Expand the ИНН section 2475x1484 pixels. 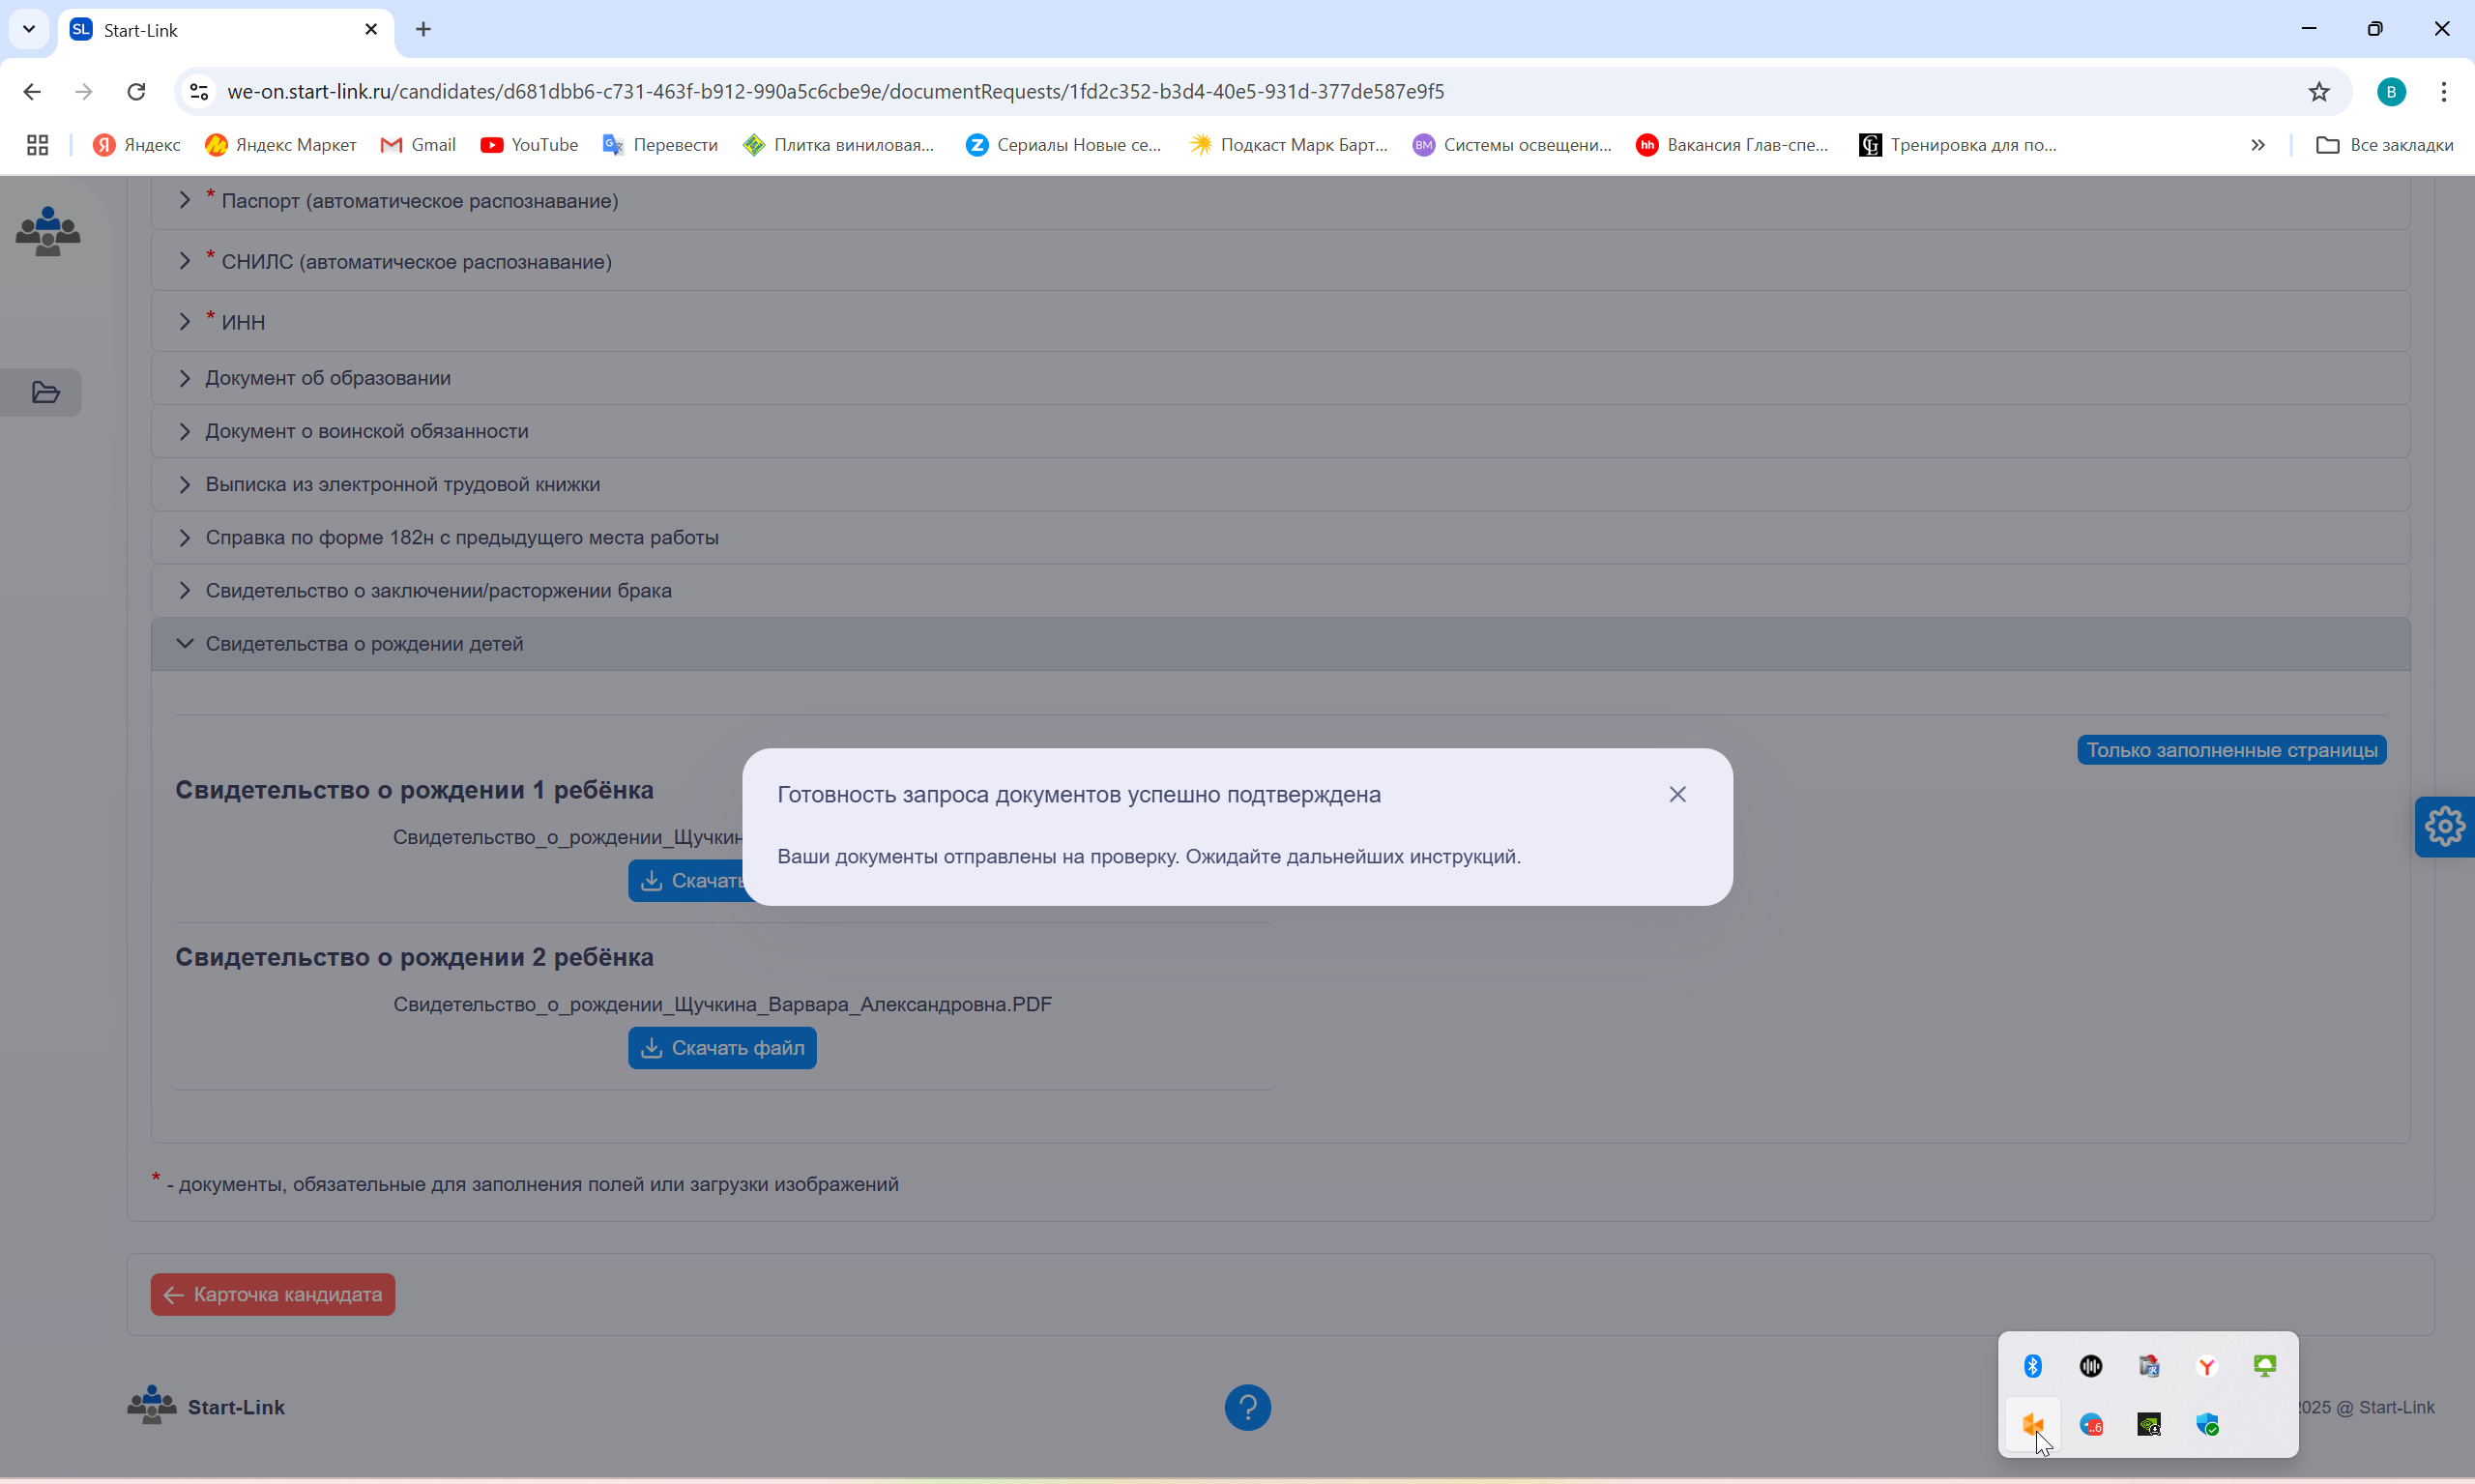point(1280,321)
